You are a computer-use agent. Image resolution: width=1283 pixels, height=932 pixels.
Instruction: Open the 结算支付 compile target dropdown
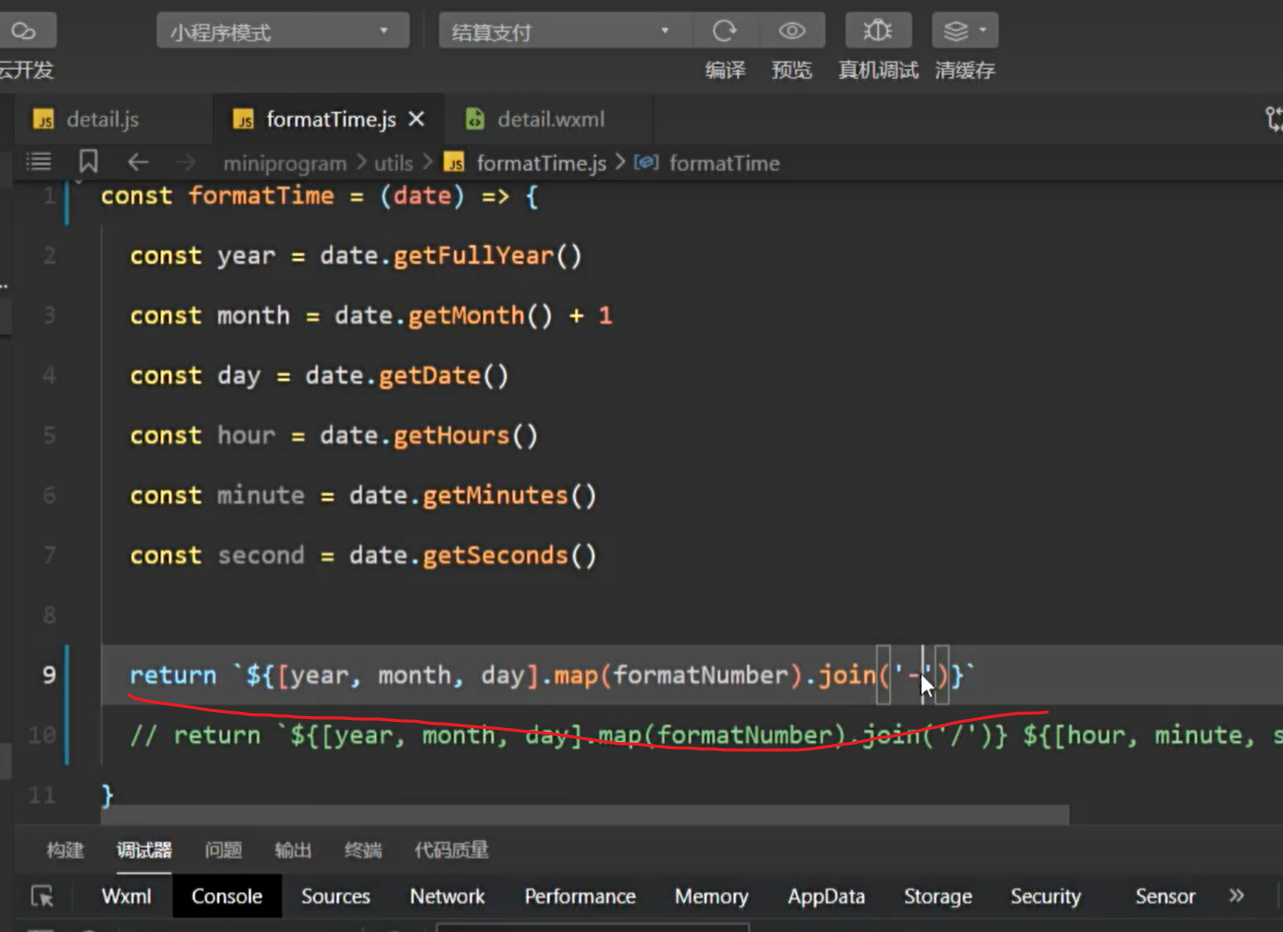(564, 31)
